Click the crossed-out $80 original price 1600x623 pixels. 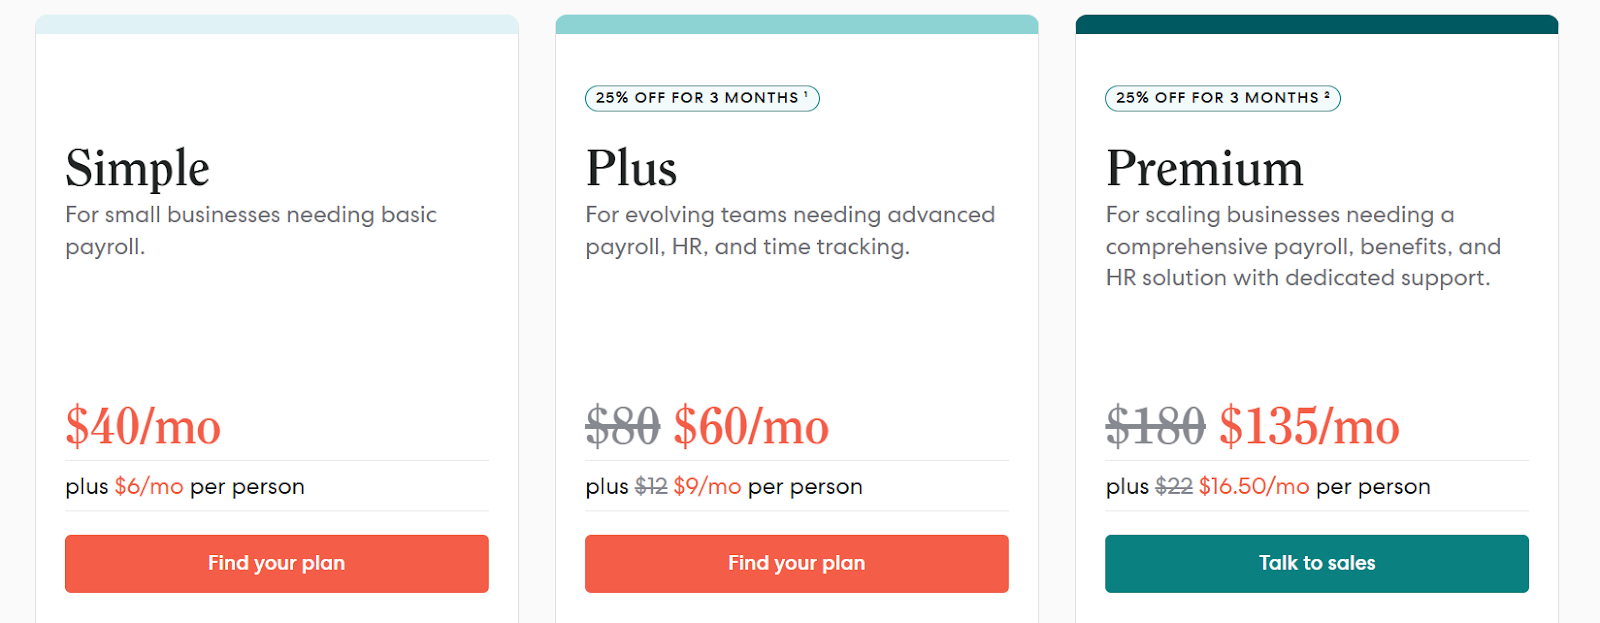[622, 426]
